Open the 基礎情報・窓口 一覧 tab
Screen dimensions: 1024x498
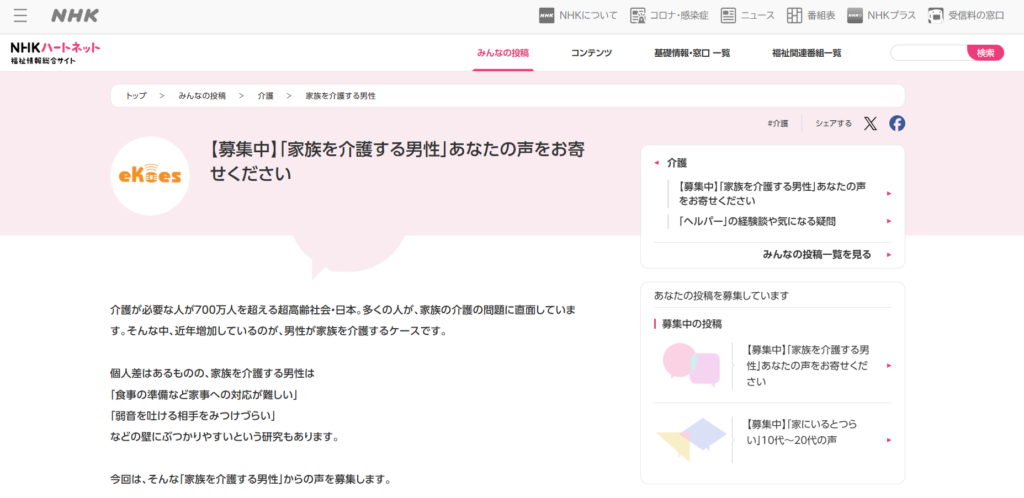point(691,53)
